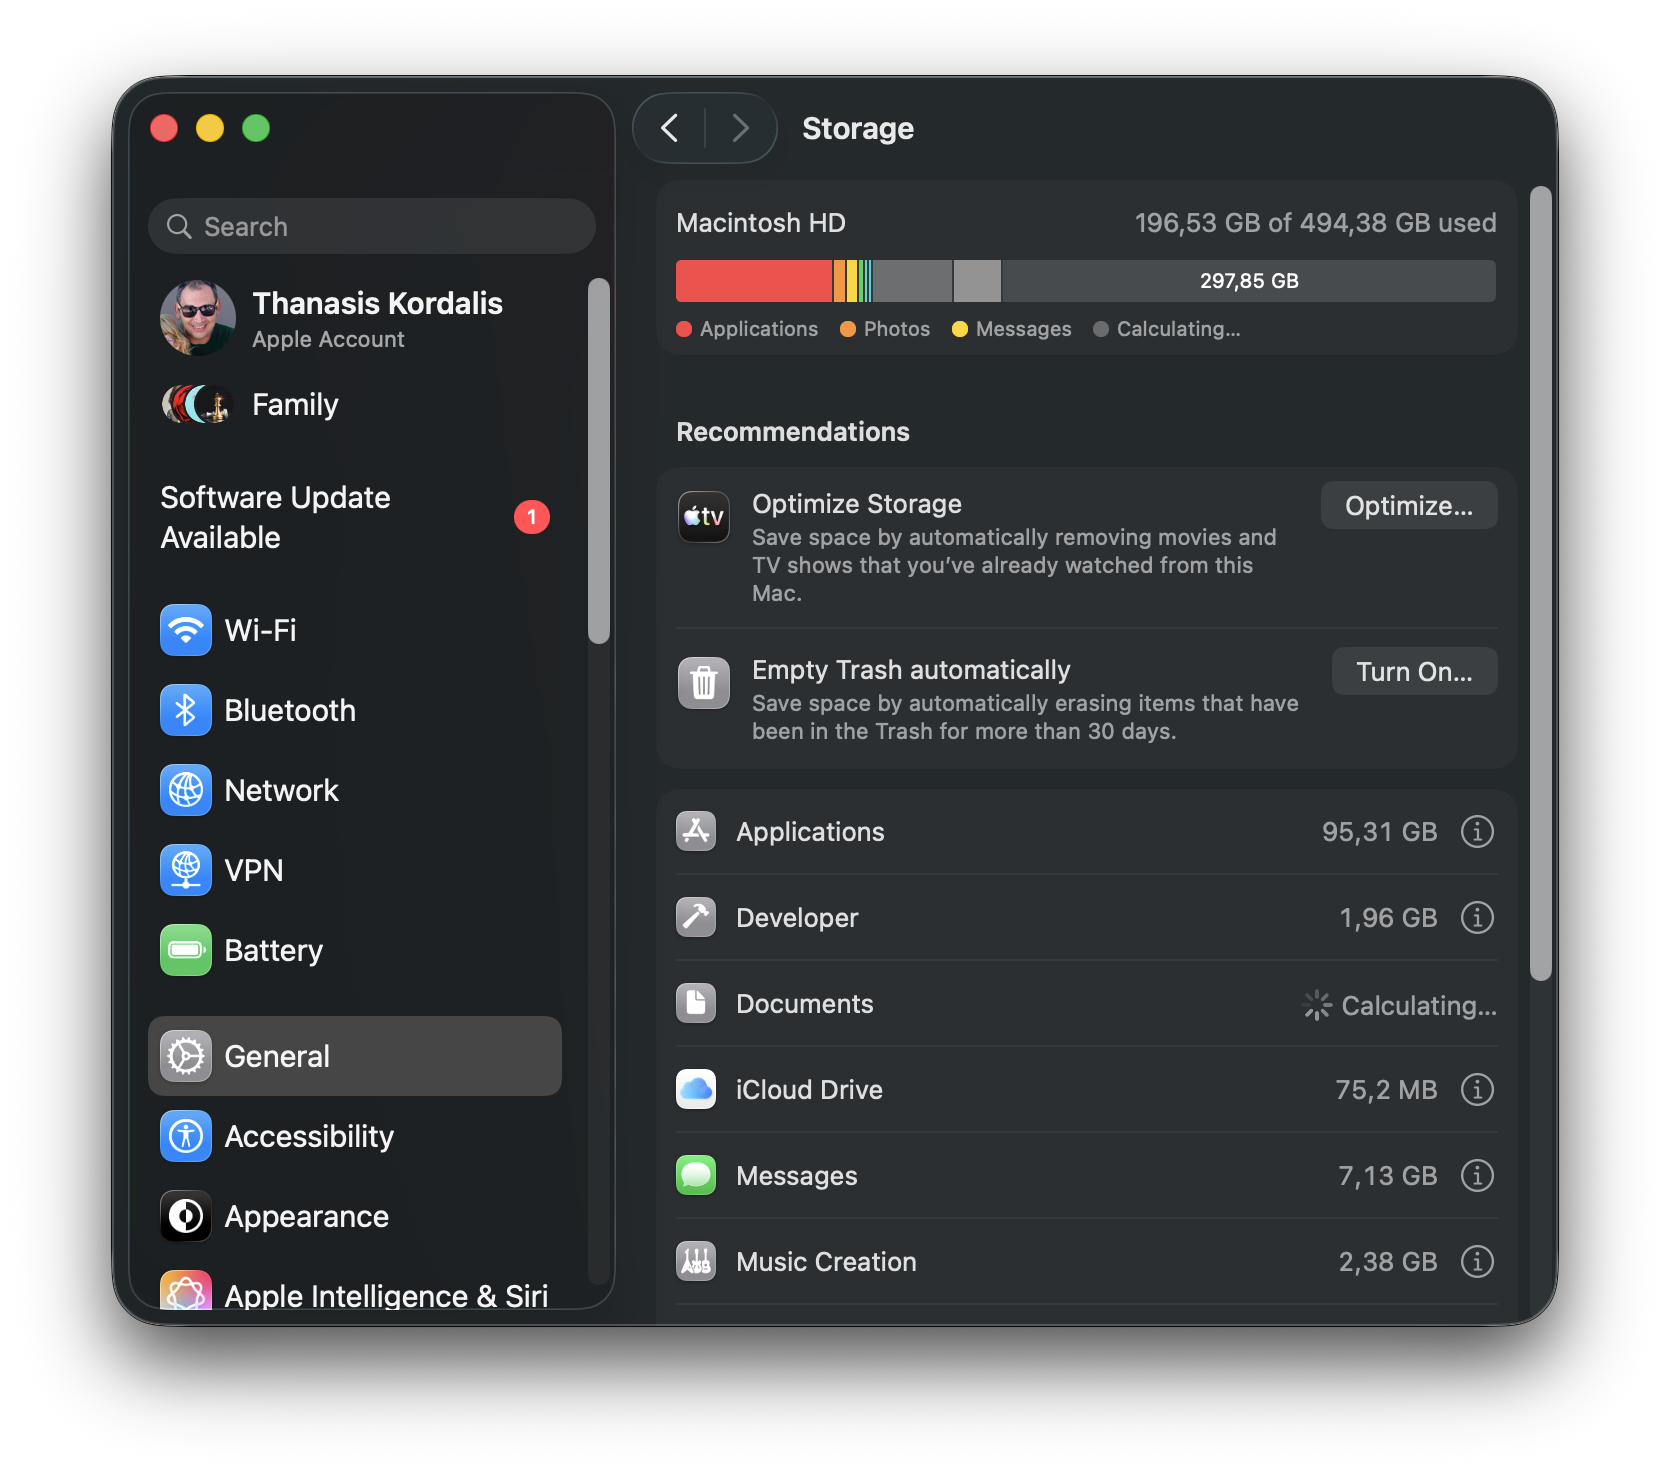1670x1474 pixels.
Task: Click the Developer hammer icon
Action: point(696,917)
